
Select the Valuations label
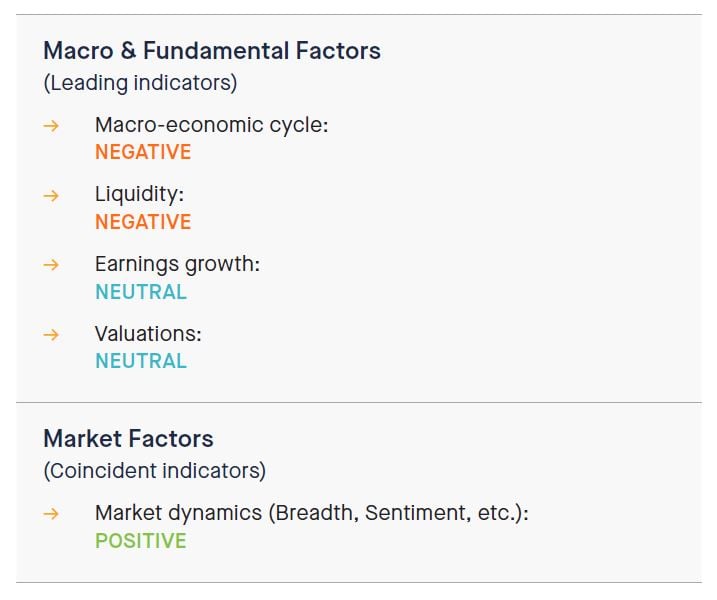148,334
